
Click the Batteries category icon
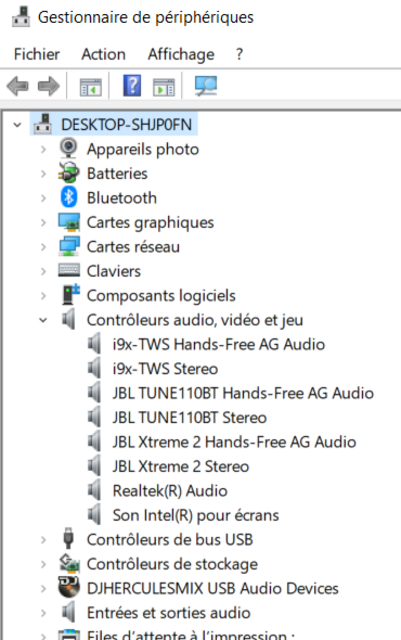pyautogui.click(x=69, y=173)
